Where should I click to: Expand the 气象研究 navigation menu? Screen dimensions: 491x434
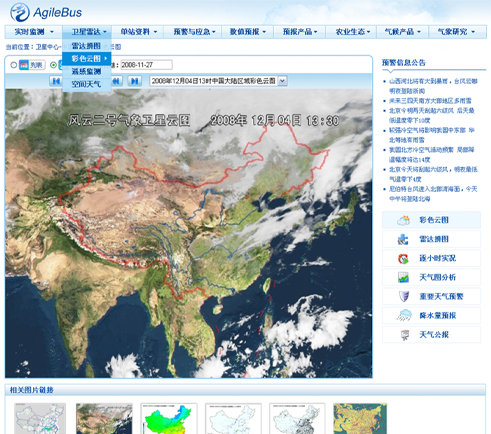point(457,32)
